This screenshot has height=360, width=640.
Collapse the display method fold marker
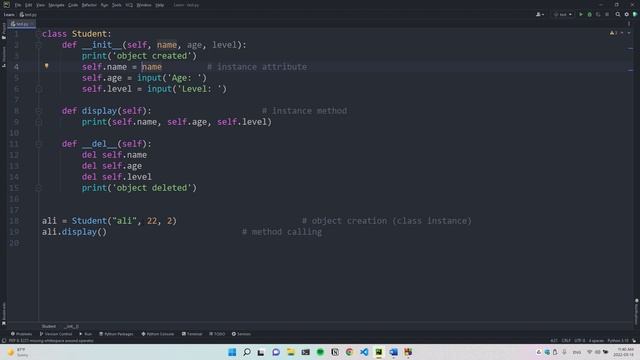click(38, 111)
